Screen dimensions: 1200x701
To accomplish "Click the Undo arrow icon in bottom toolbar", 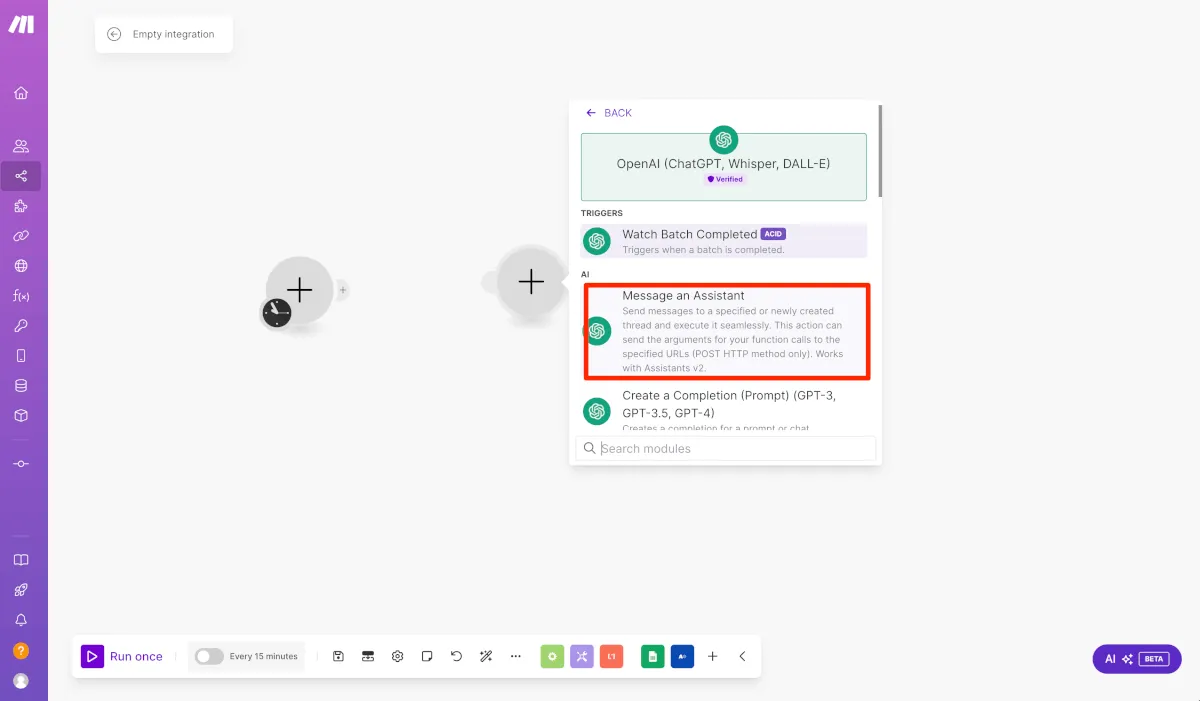I will (457, 656).
